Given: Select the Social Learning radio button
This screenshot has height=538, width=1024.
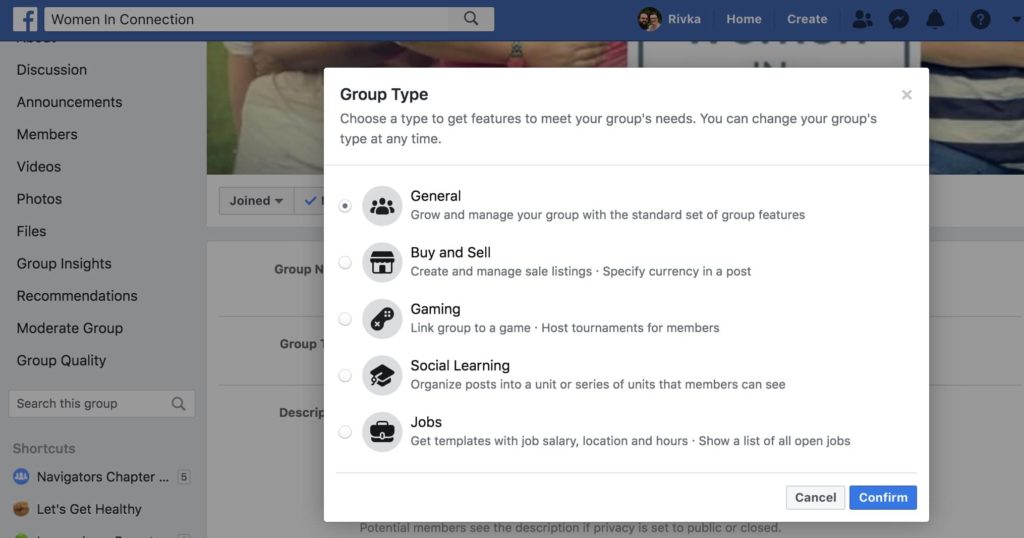Looking at the screenshot, I should click(345, 376).
